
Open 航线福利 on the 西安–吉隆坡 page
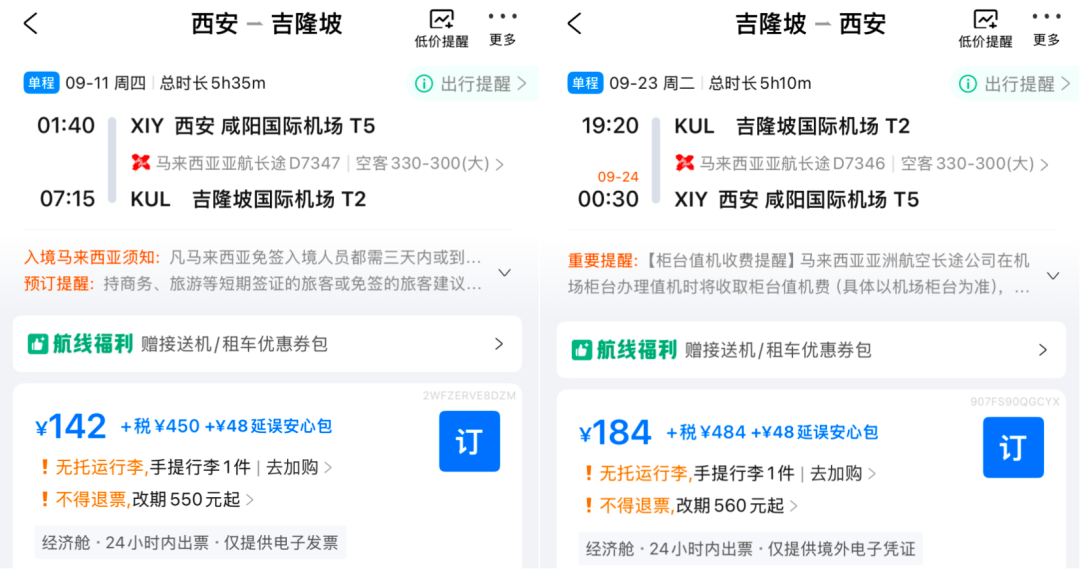tap(267, 344)
